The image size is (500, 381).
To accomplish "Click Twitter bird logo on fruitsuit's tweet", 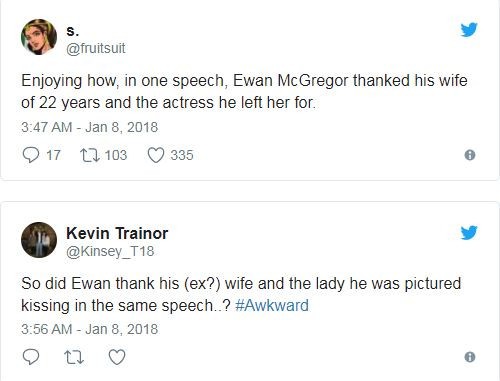I will click(x=469, y=30).
